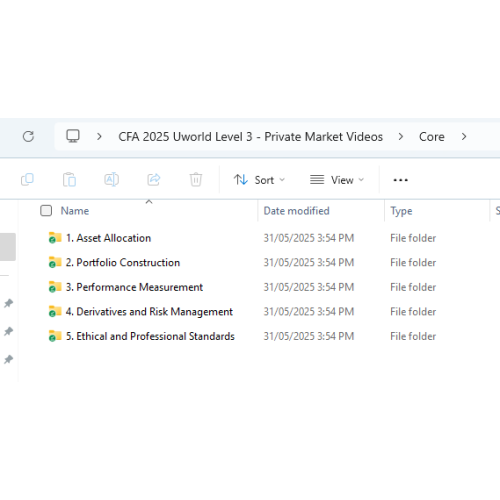Click the Asset Allocation folder icon
This screenshot has height=500, width=500.
tap(55, 238)
